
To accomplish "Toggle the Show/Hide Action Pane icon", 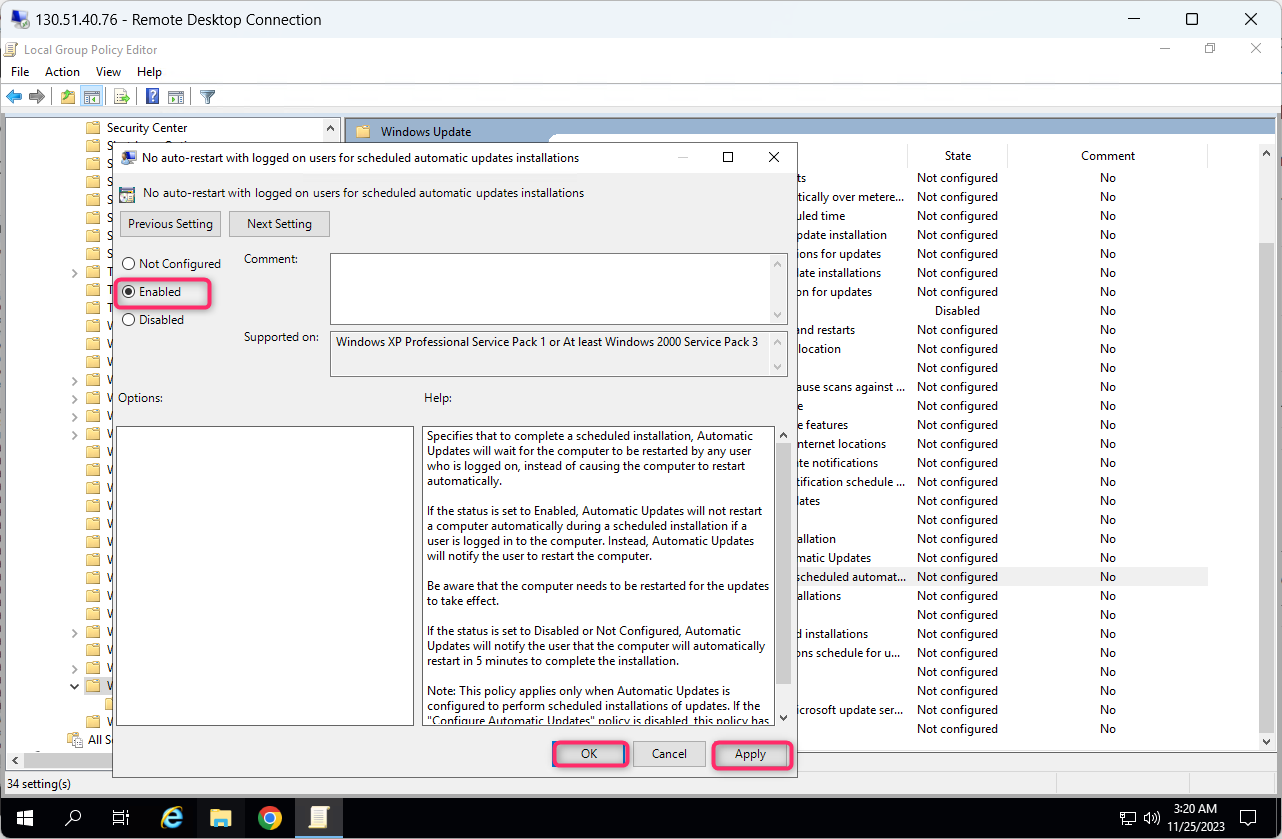I will click(x=176, y=97).
